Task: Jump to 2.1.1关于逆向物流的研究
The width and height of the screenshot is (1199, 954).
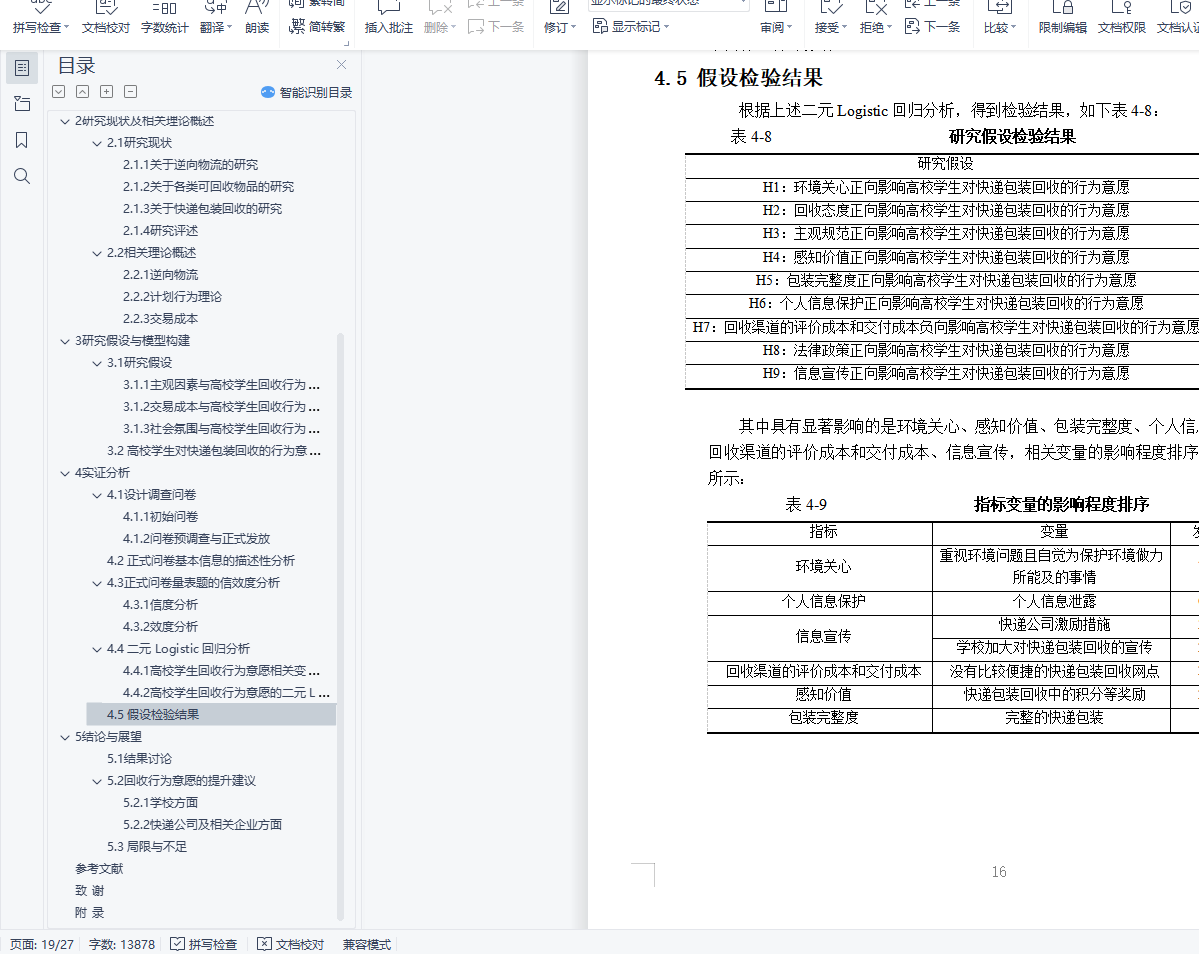Action: 190,165
